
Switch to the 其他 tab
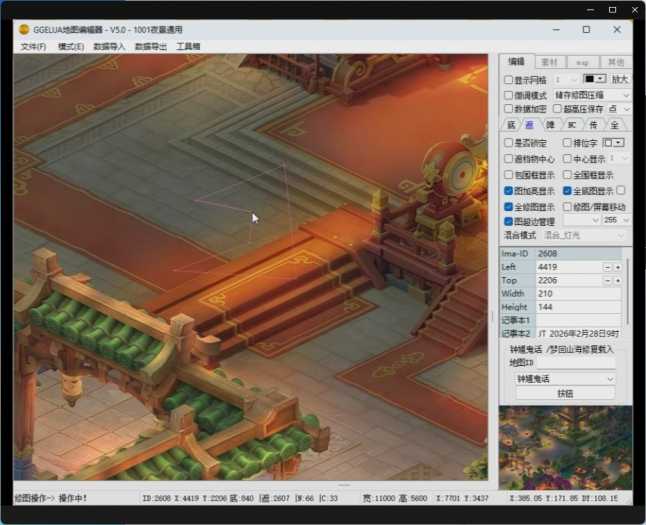click(616, 62)
